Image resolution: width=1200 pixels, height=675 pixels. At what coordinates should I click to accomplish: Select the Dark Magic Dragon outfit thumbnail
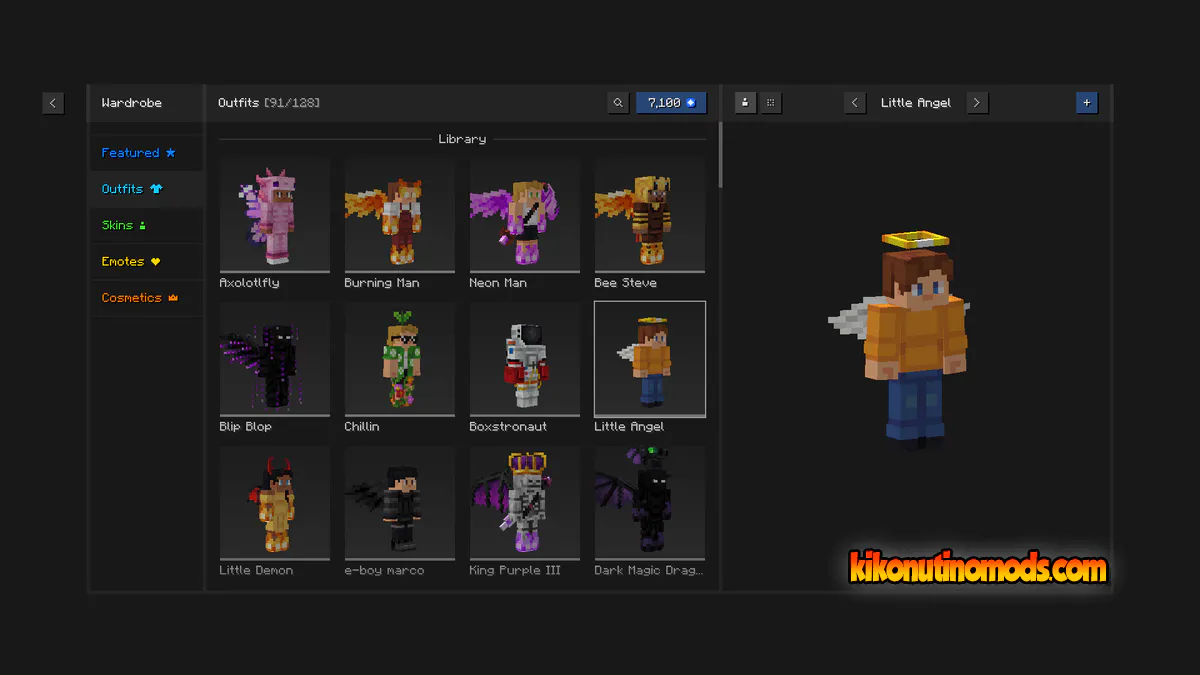coord(650,503)
